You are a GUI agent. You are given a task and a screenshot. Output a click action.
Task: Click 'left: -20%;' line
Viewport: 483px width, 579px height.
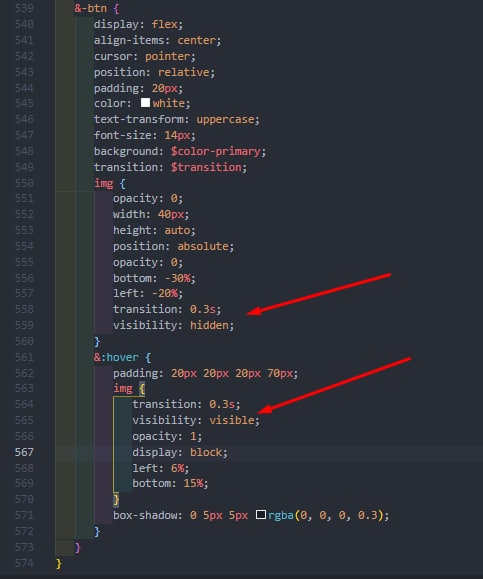148,294
